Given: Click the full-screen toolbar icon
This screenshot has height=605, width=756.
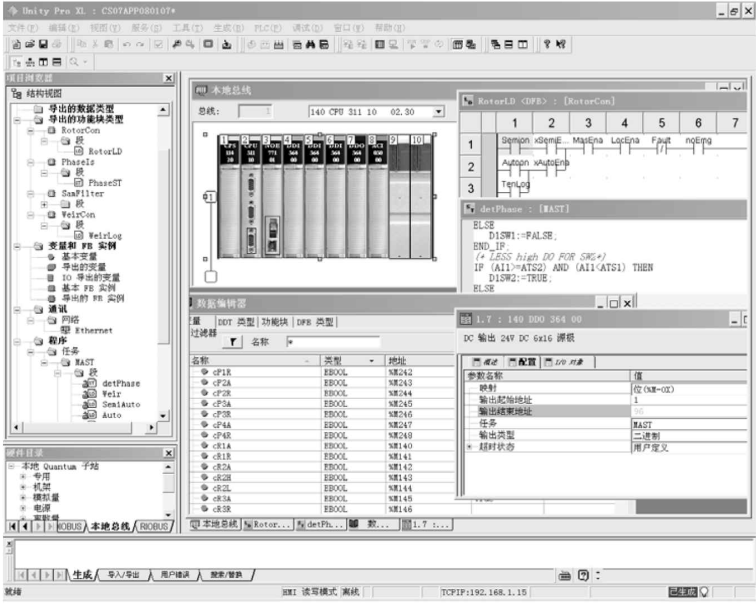Looking at the screenshot, I should (x=208, y=44).
